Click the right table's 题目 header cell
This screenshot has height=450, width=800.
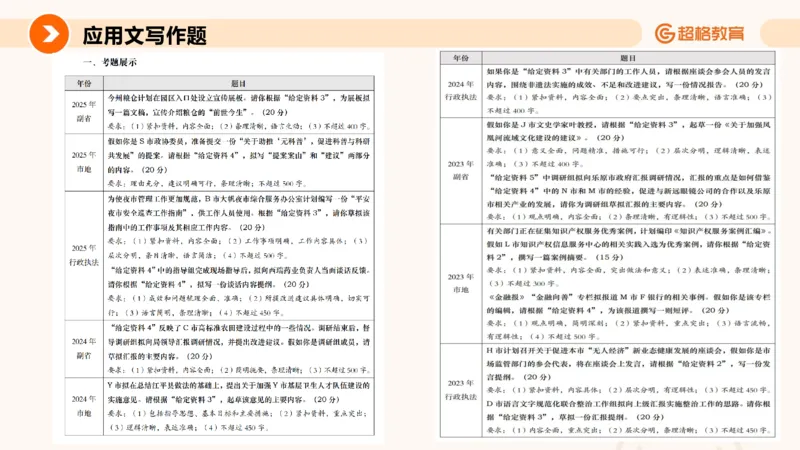[x=629, y=58]
